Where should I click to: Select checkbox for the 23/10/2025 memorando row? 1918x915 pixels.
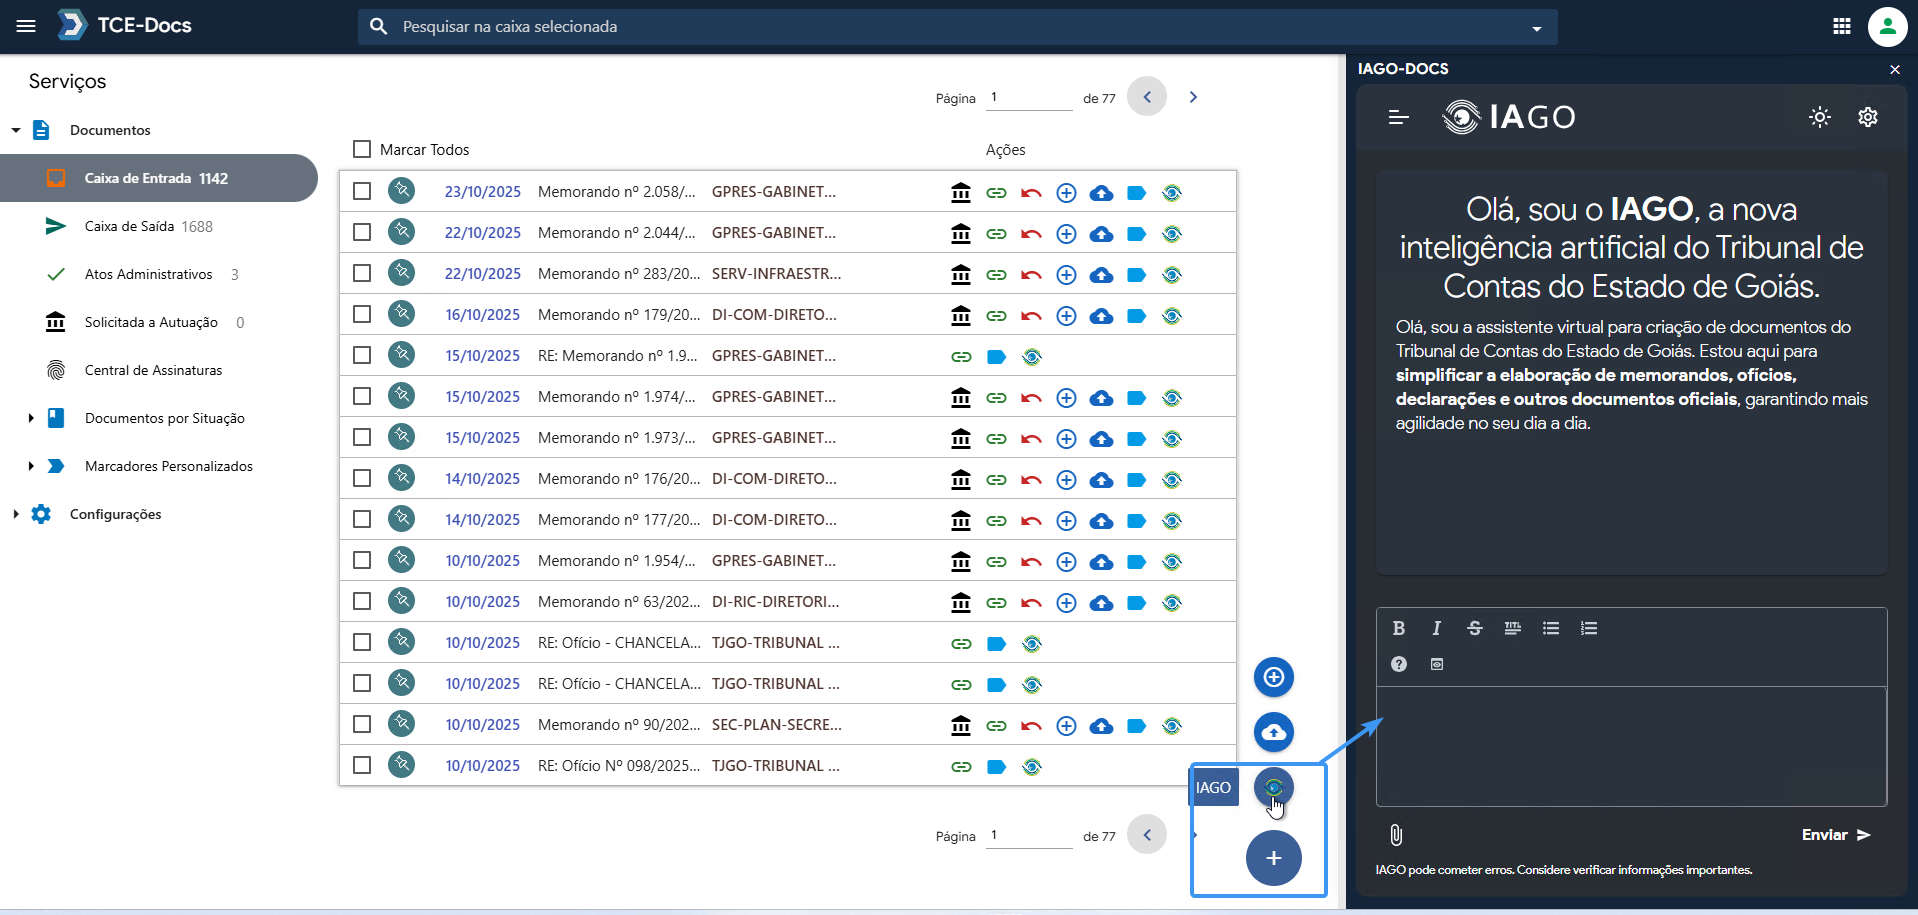pos(362,191)
